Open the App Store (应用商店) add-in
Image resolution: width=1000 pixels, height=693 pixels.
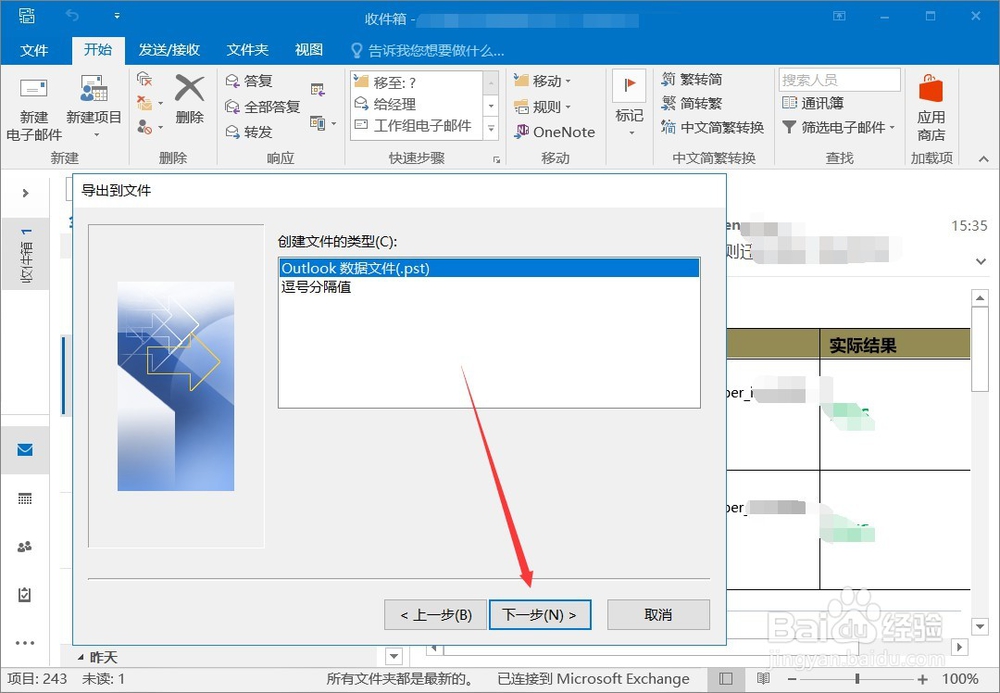(931, 106)
